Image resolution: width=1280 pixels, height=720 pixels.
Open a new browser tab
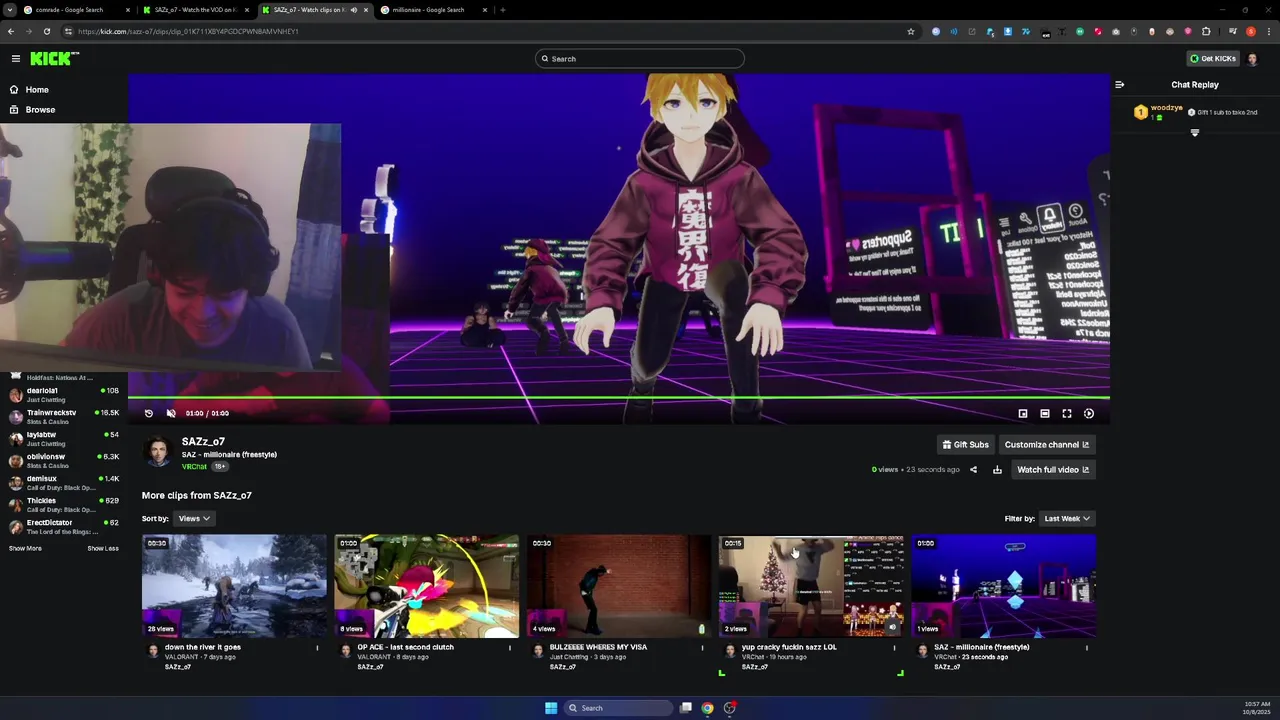502,10
